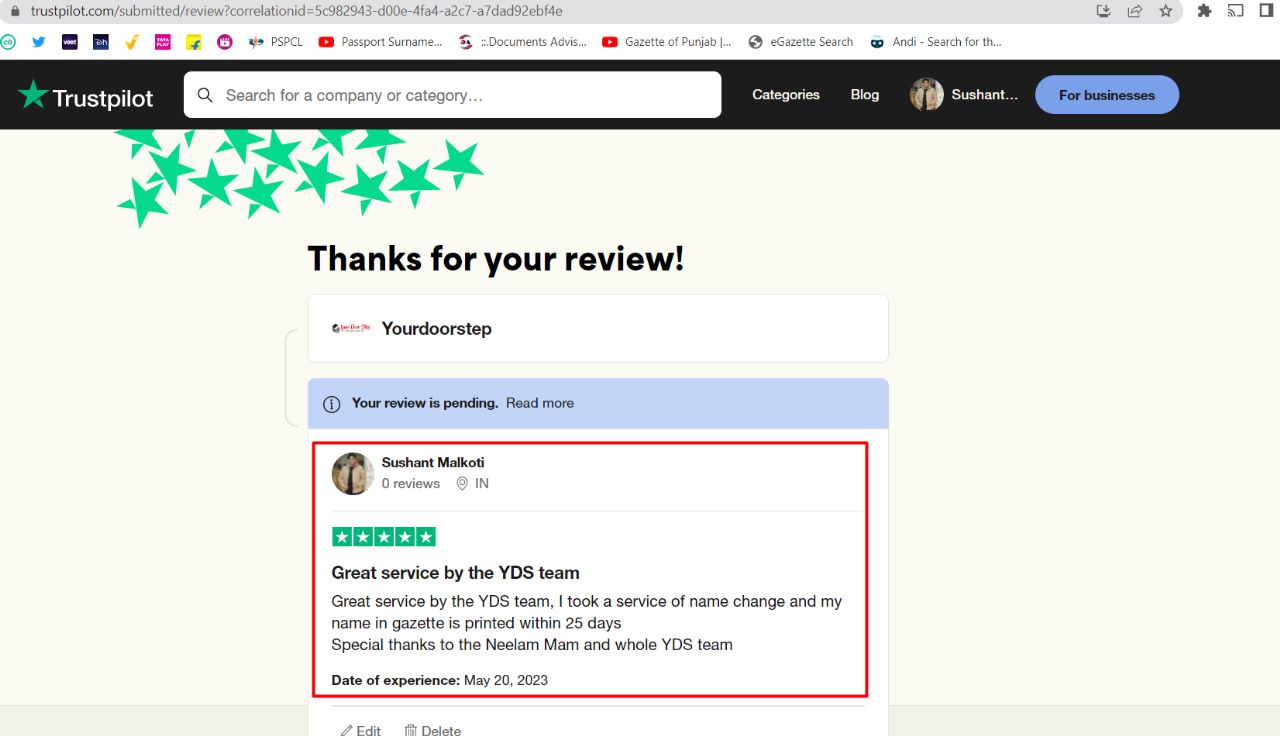Open the Voot bookmark icon
Image resolution: width=1280 pixels, height=736 pixels.
point(70,42)
